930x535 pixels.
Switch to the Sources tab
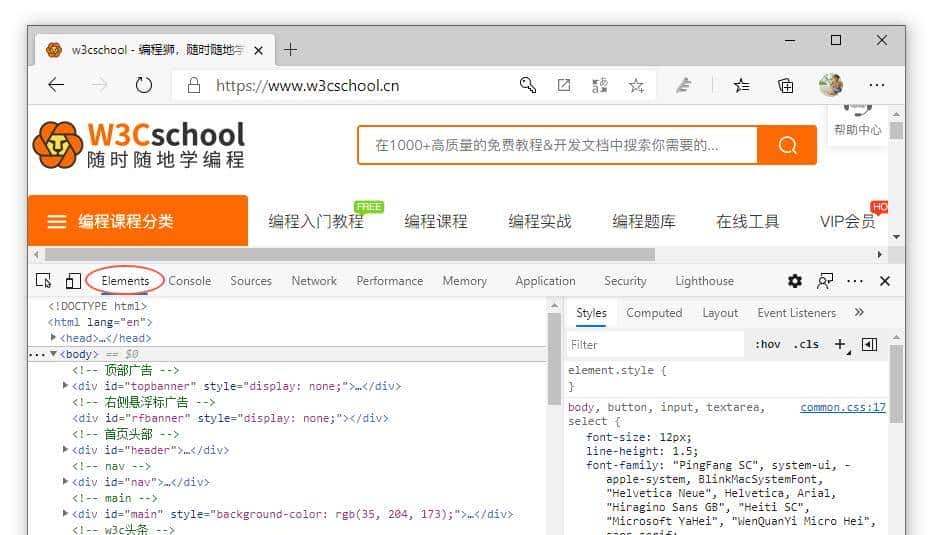click(251, 281)
